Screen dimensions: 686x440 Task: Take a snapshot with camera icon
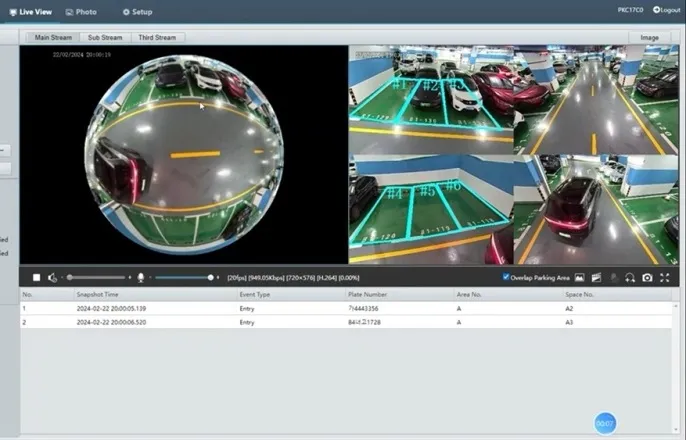pyautogui.click(x=647, y=277)
